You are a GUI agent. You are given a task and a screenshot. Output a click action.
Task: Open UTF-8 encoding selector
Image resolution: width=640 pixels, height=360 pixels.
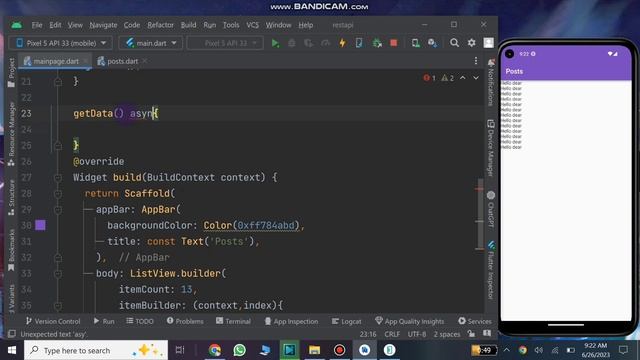pyautogui.click(x=417, y=334)
